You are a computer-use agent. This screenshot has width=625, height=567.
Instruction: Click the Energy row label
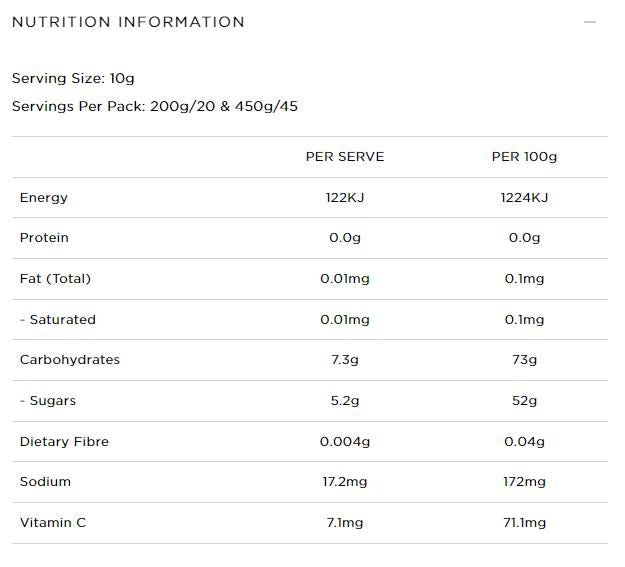pyautogui.click(x=44, y=198)
